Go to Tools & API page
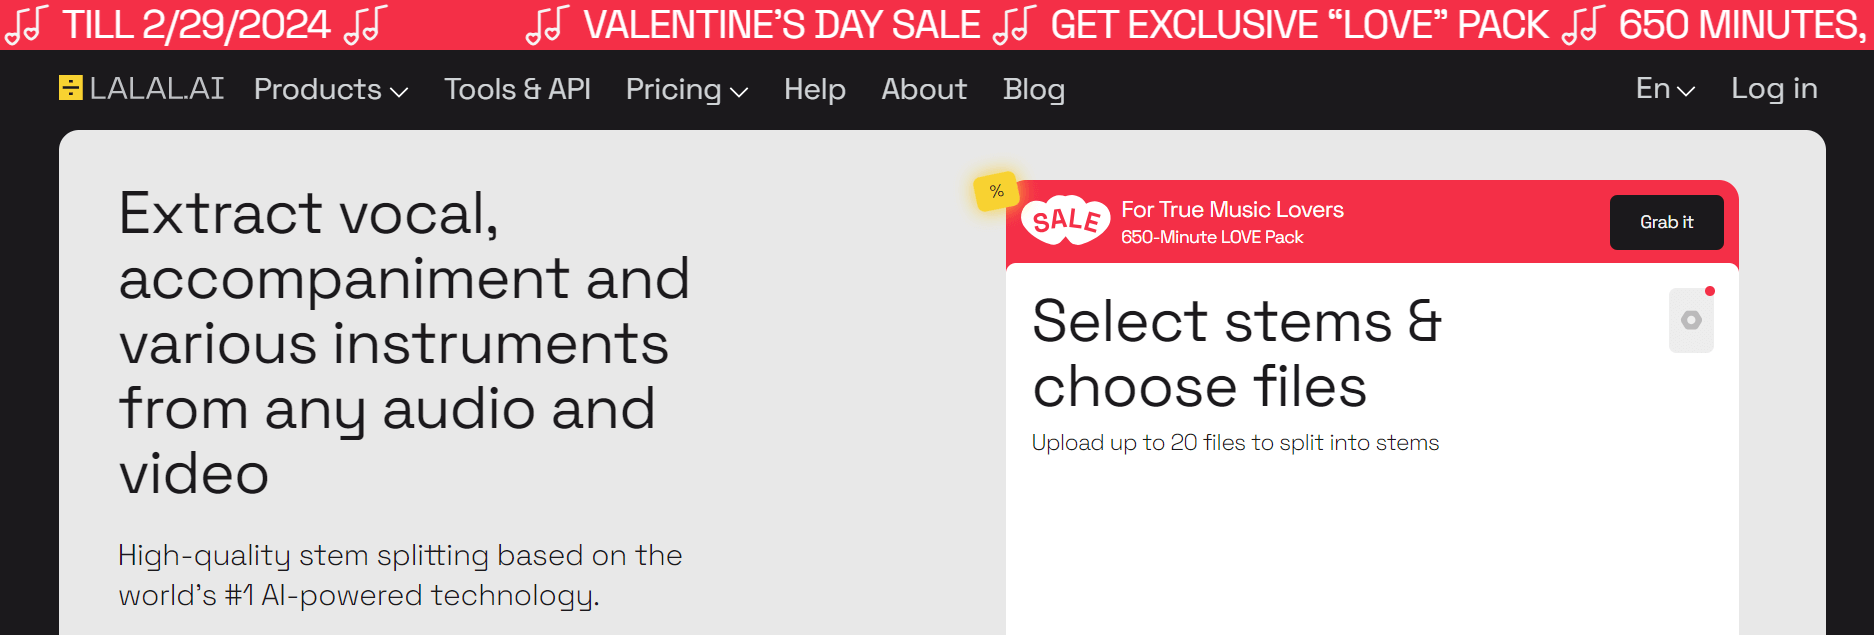The width and height of the screenshot is (1874, 635). click(517, 90)
